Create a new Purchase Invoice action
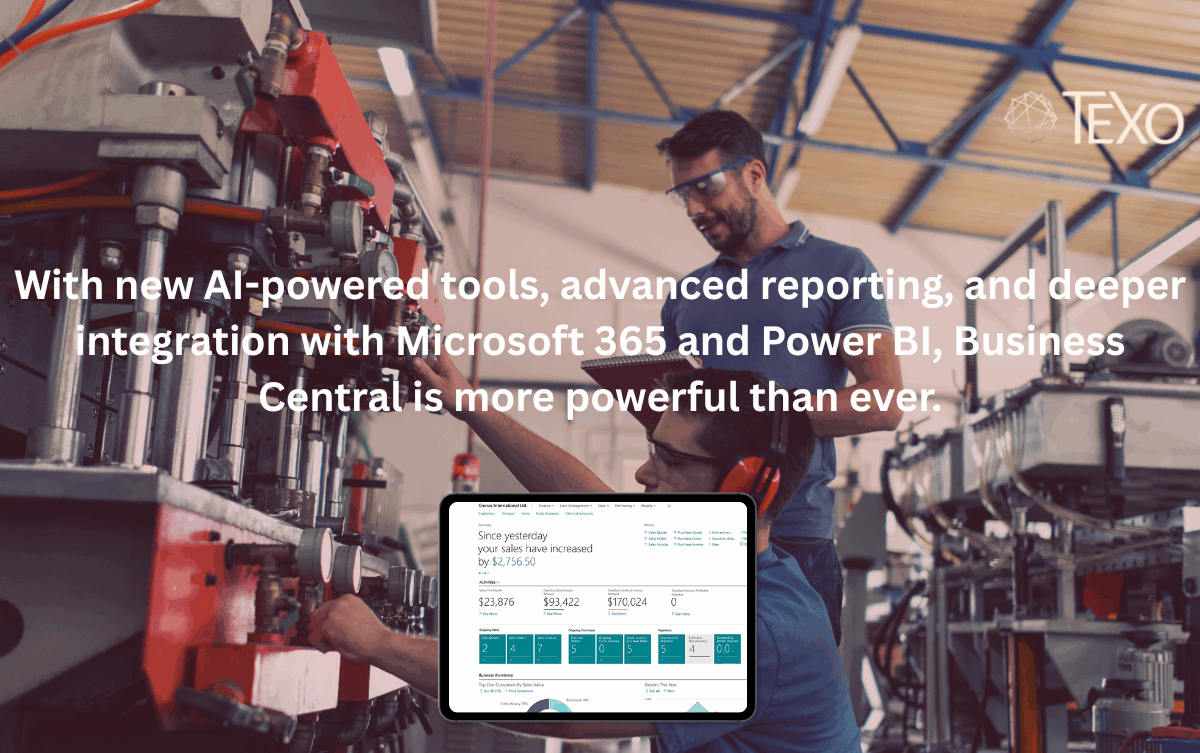The height and width of the screenshot is (753, 1200). (690, 545)
